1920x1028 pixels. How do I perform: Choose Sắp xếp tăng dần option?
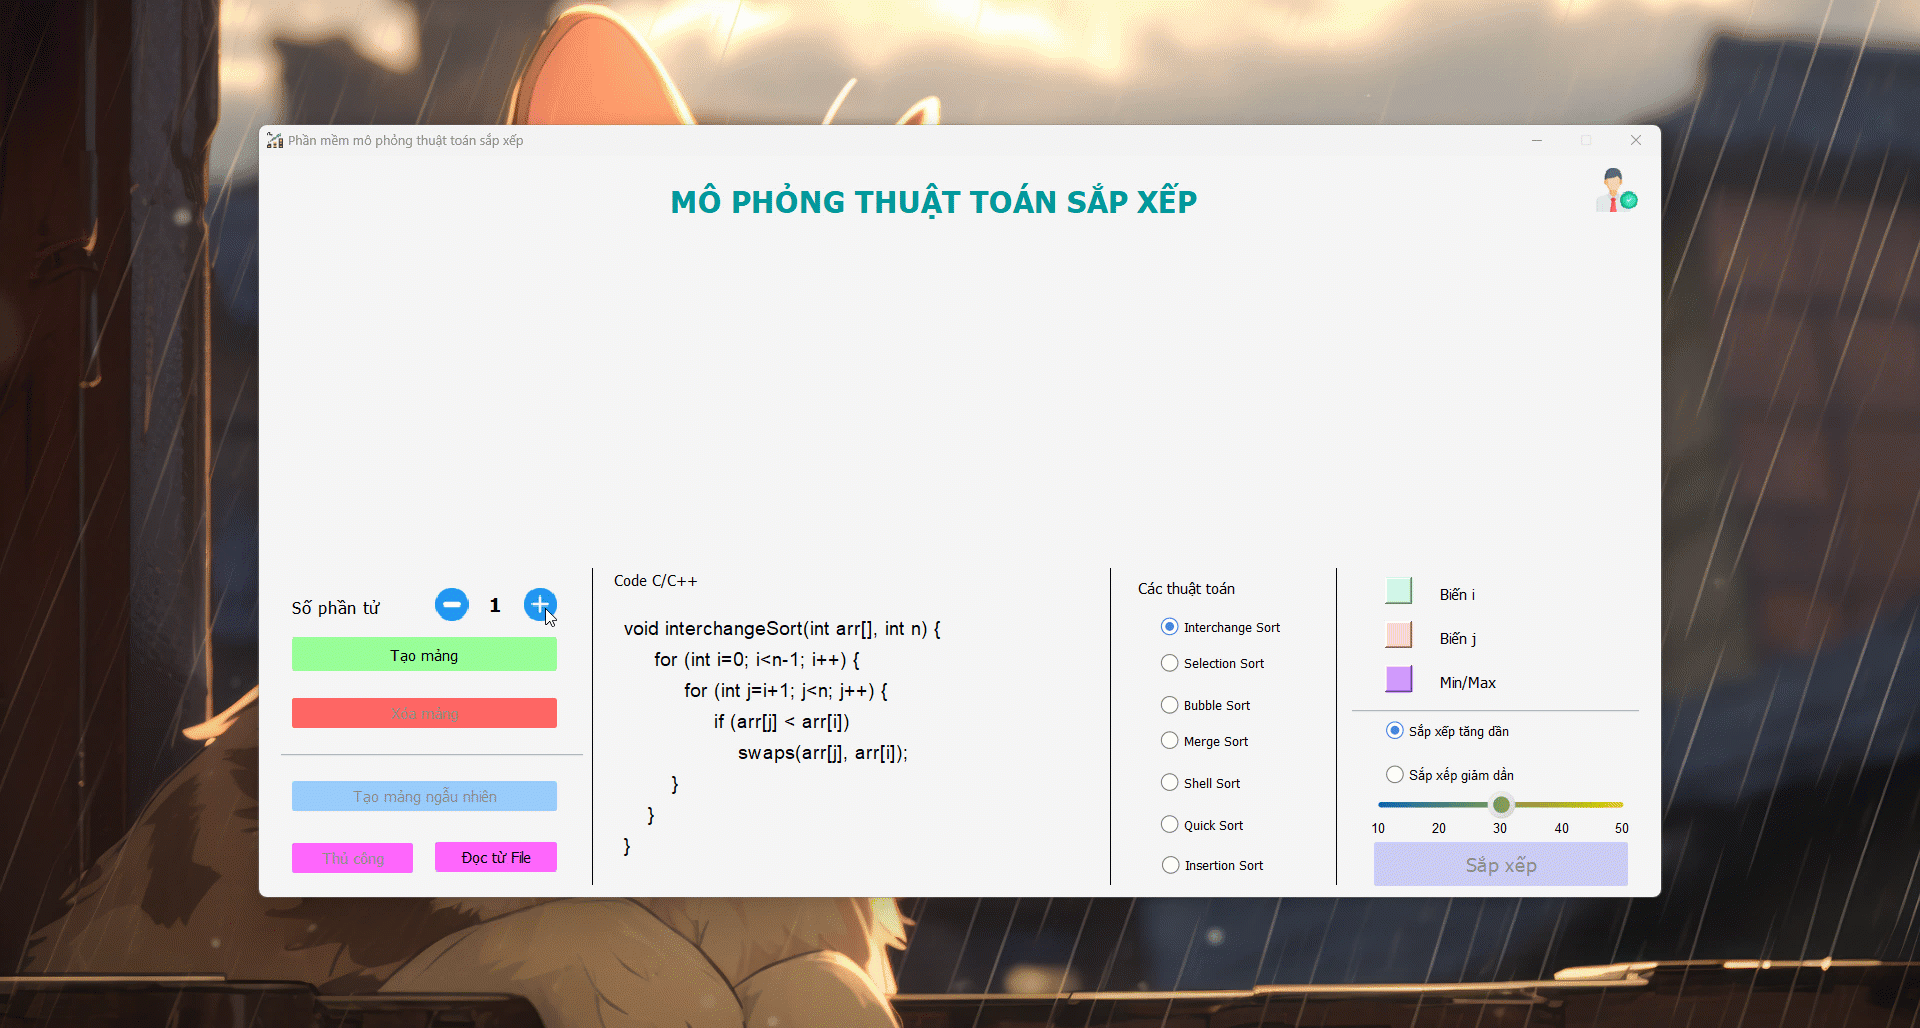click(x=1447, y=731)
